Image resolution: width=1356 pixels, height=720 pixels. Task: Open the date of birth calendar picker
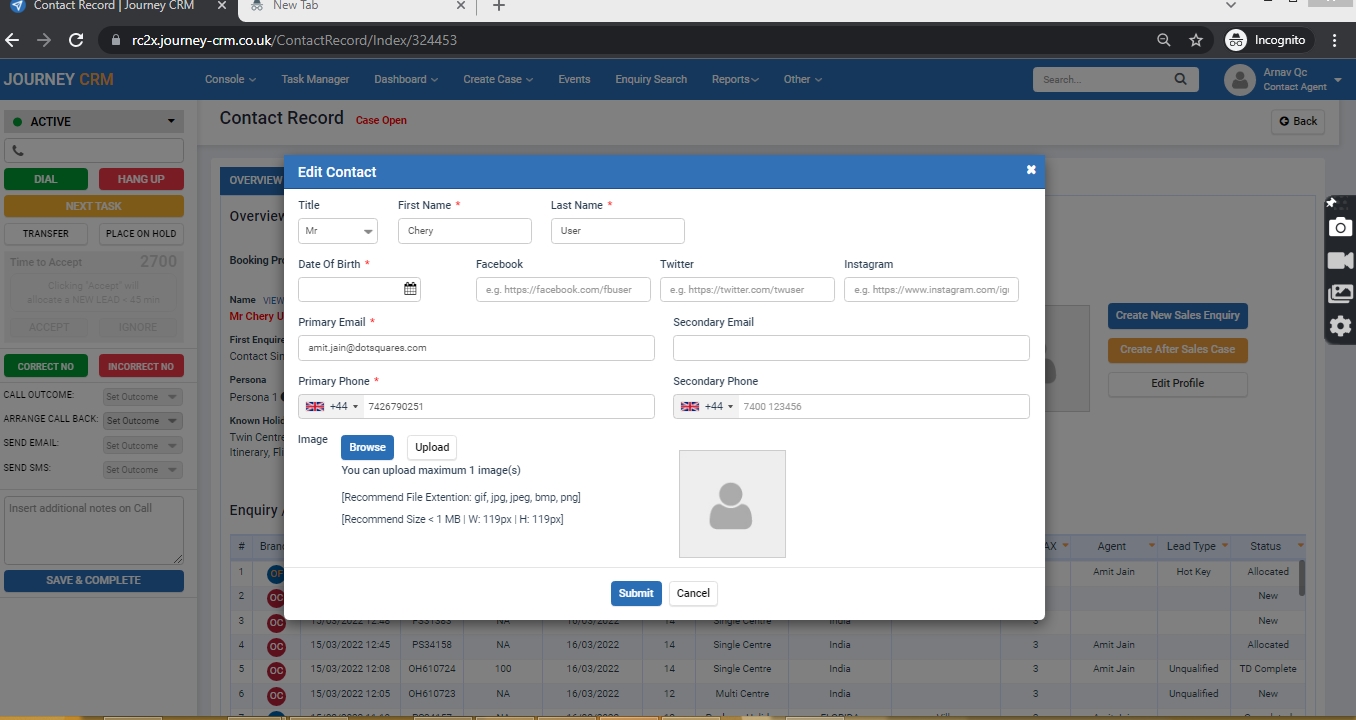(x=410, y=289)
